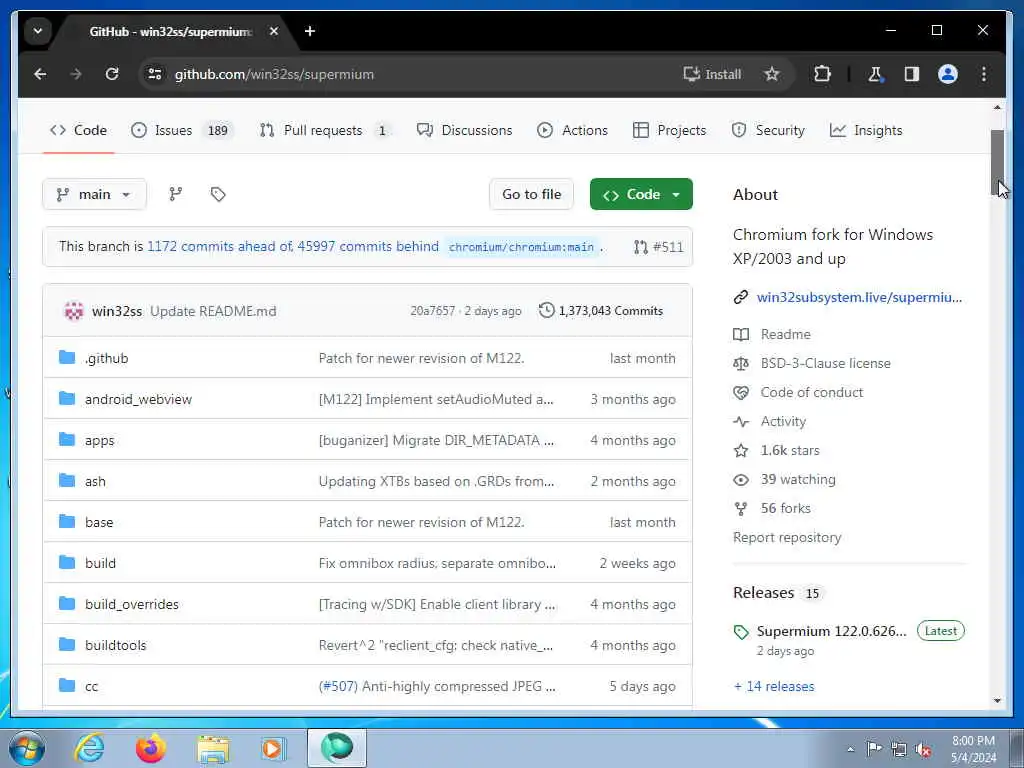Image resolution: width=1024 pixels, height=768 pixels.
Task: Open win32subsystem.live website link
Action: pyautogui.click(x=859, y=298)
